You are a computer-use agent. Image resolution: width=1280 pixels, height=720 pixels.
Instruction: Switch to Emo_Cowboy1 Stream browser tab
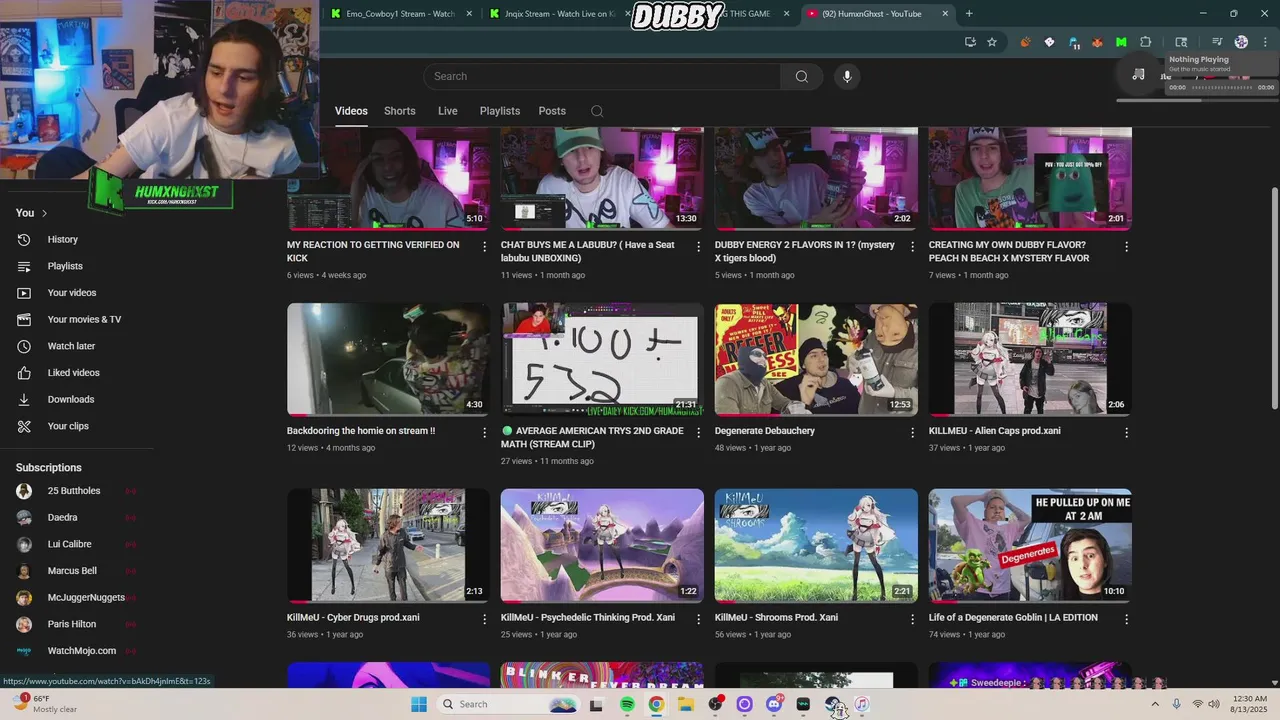[x=400, y=14]
